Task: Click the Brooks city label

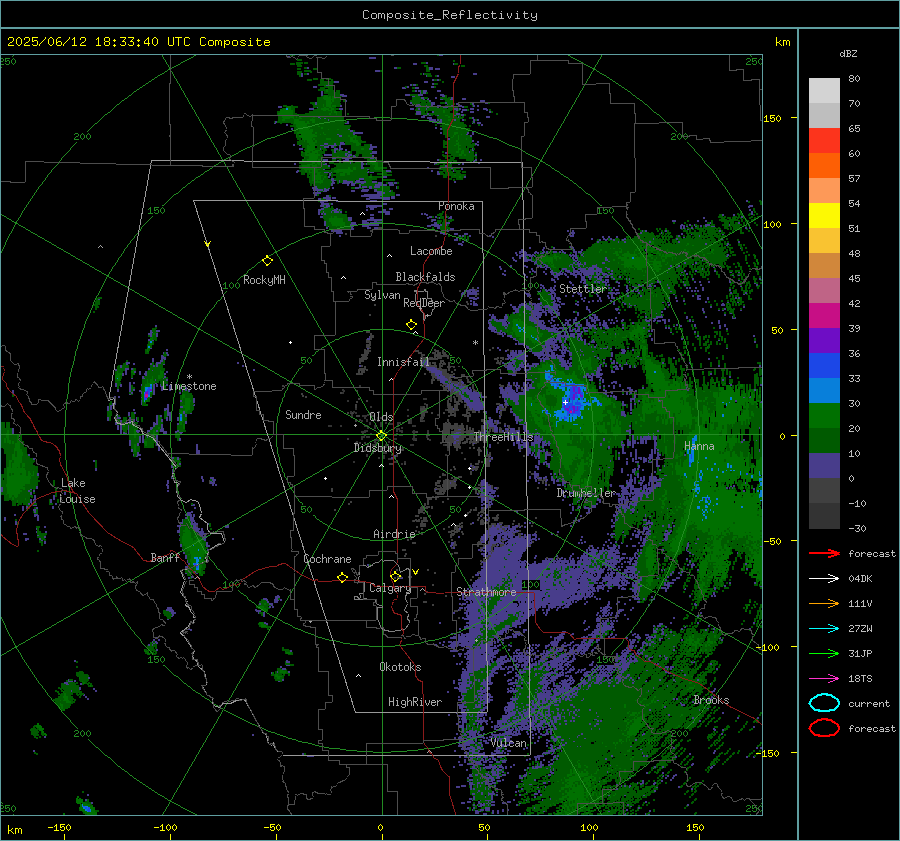Action: coord(711,700)
